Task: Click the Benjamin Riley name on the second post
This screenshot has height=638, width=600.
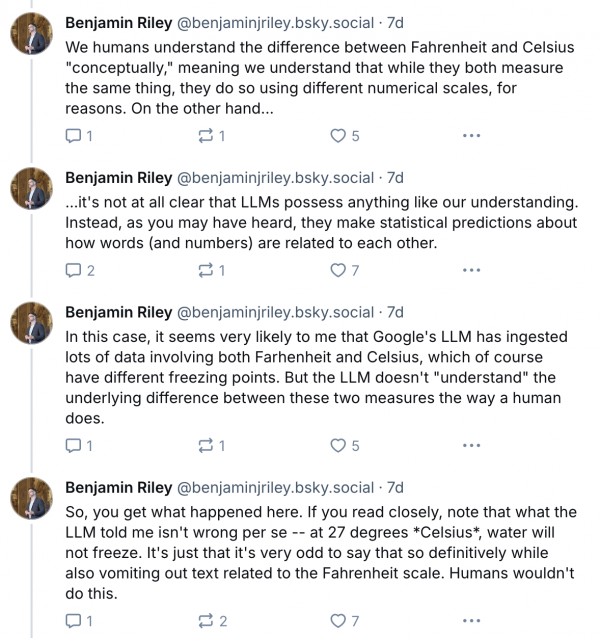Action: tap(118, 177)
